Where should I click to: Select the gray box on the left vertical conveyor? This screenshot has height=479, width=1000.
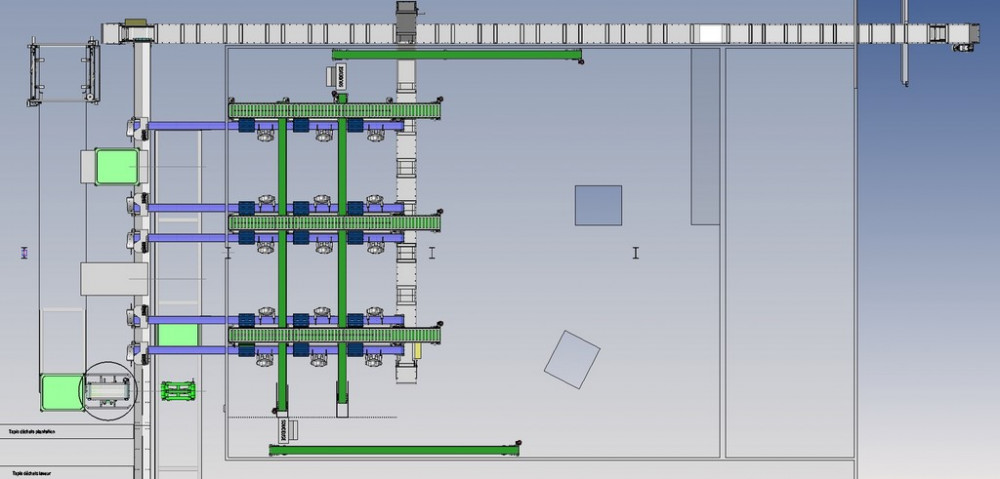tap(114, 278)
